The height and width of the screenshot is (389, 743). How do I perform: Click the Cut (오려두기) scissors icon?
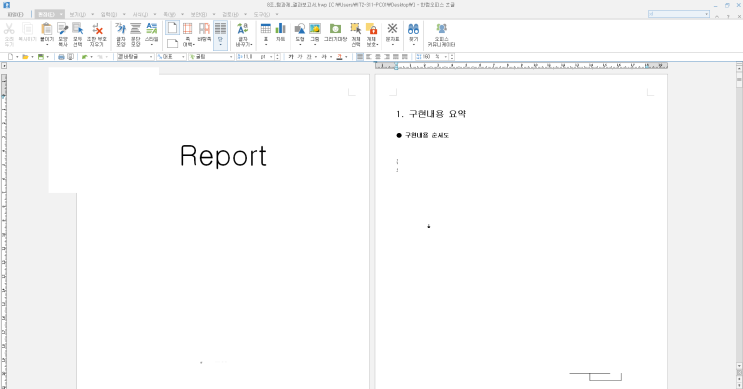[x=9, y=29]
